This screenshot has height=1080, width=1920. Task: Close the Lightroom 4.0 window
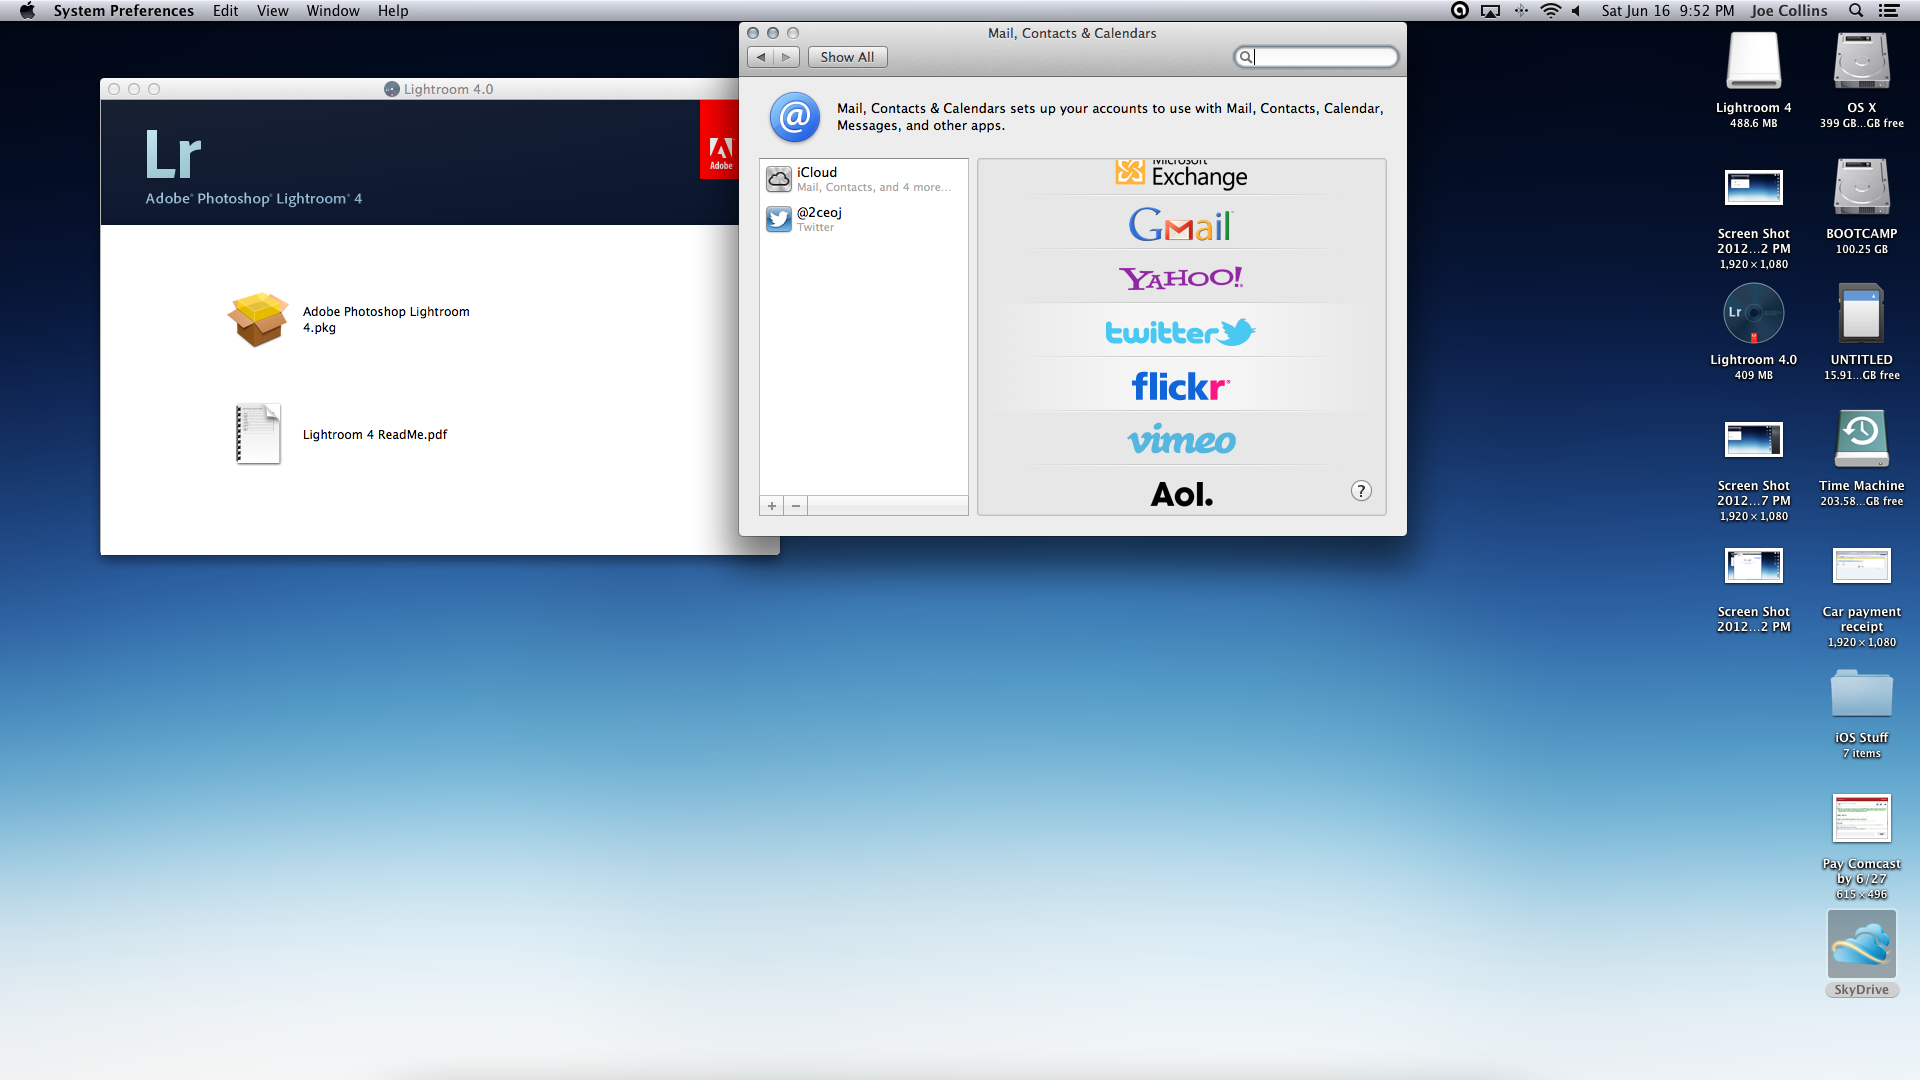114,89
